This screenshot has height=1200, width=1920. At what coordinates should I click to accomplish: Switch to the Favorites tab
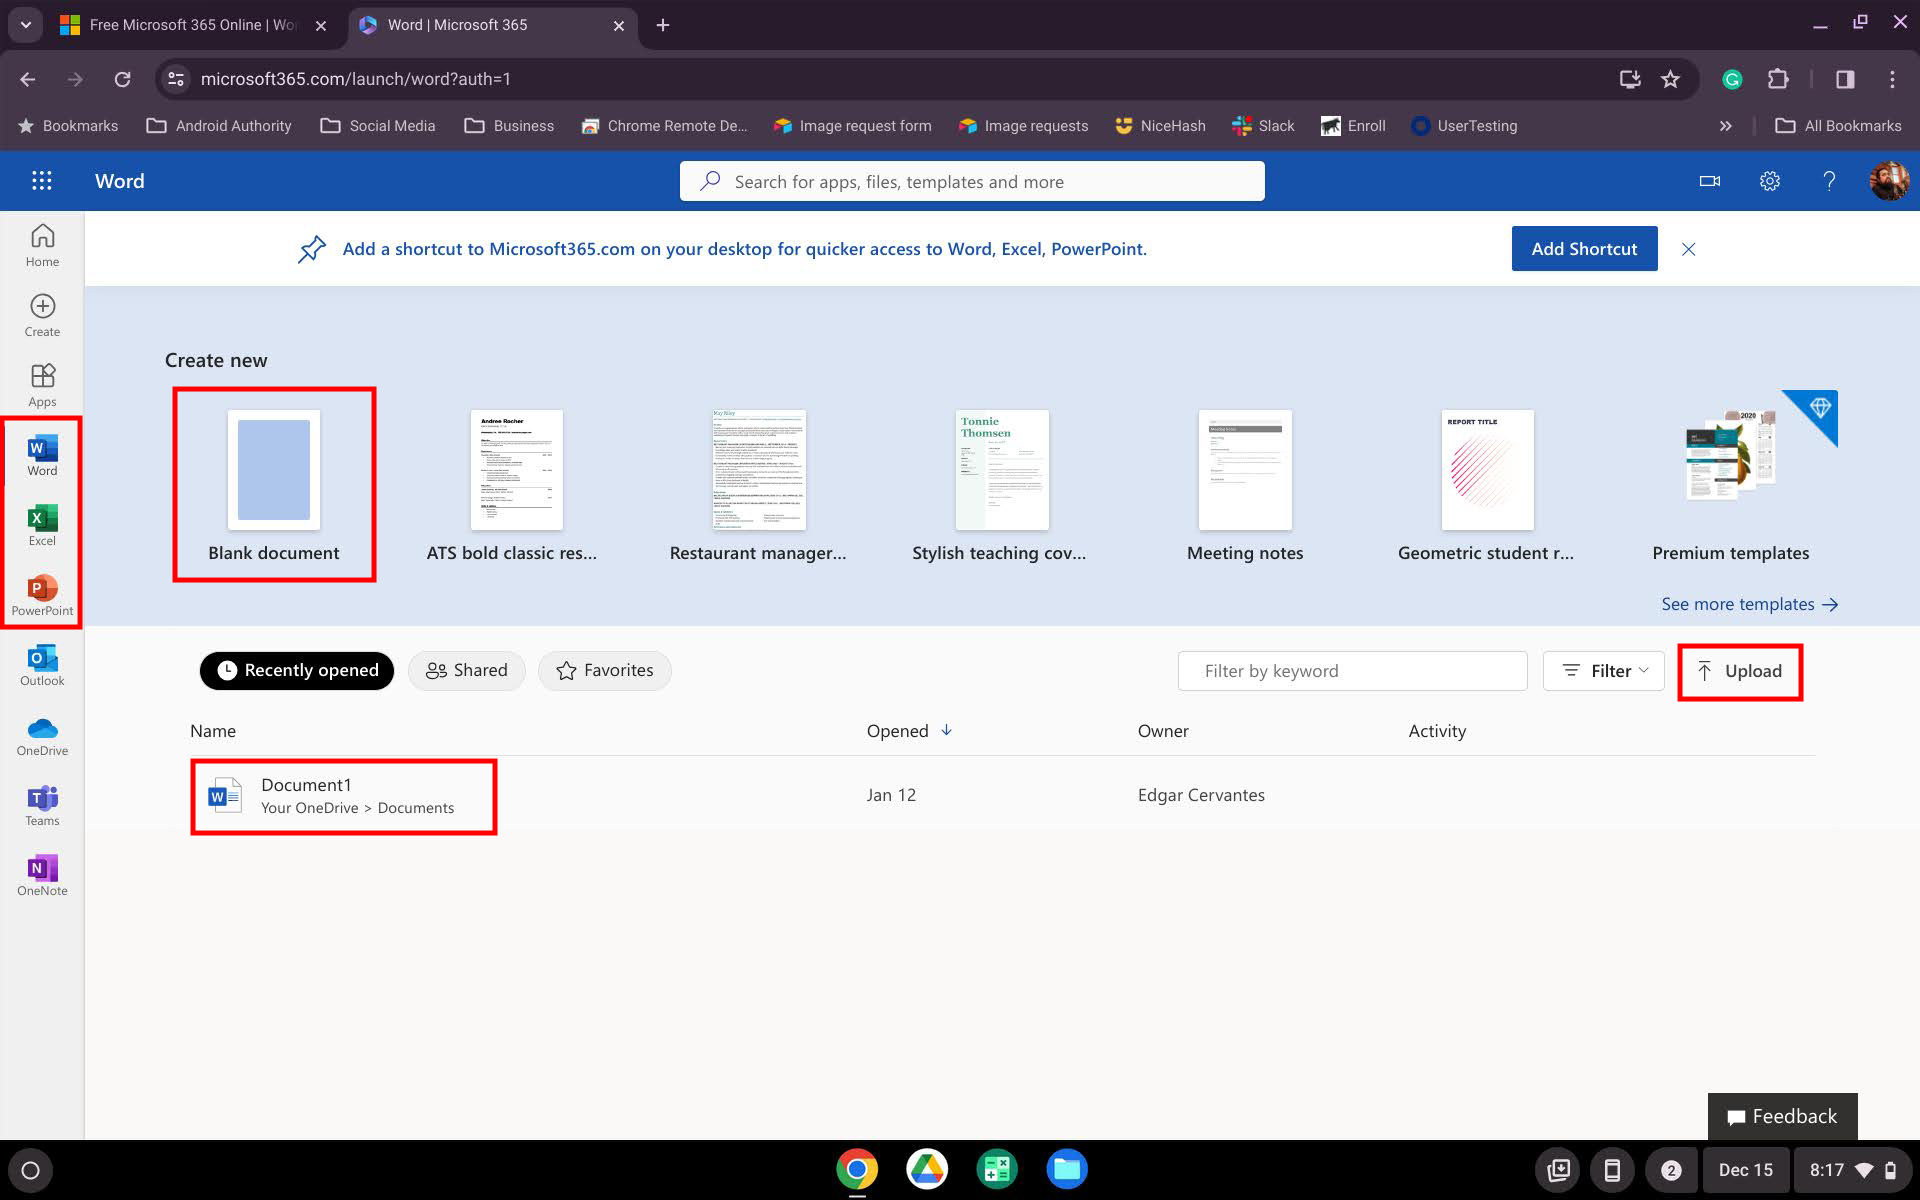pos(604,670)
